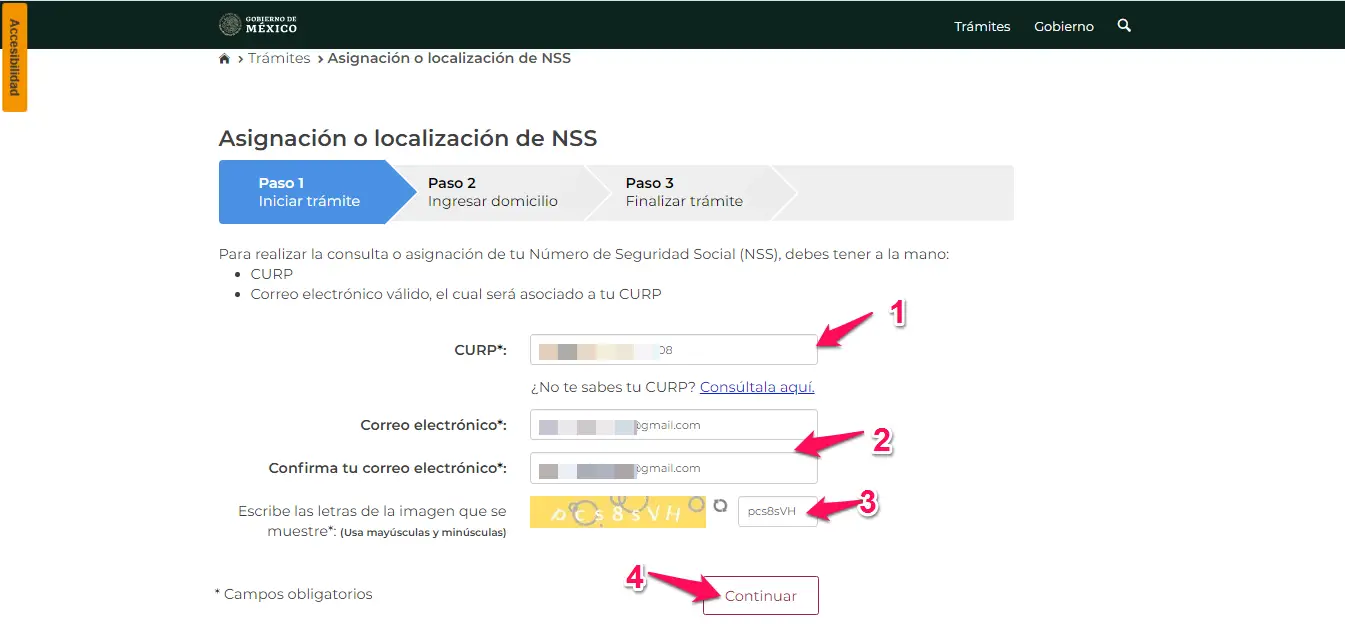Image resolution: width=1345 pixels, height=624 pixels.
Task: Open the Accesibilidad side tab
Action: (14, 56)
